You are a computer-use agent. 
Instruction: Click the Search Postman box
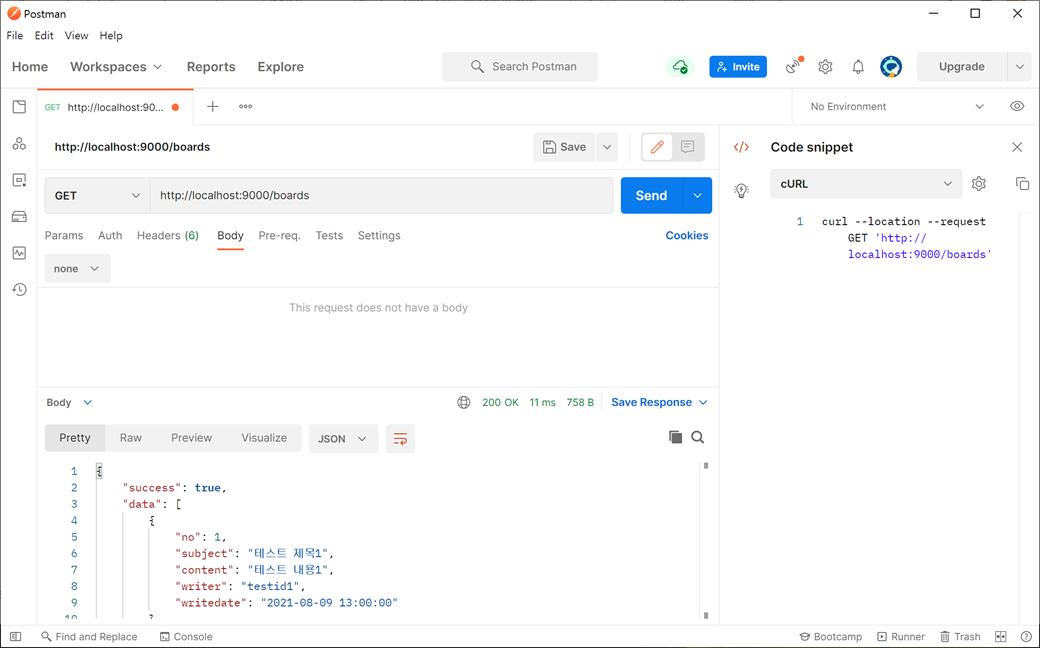(x=520, y=66)
